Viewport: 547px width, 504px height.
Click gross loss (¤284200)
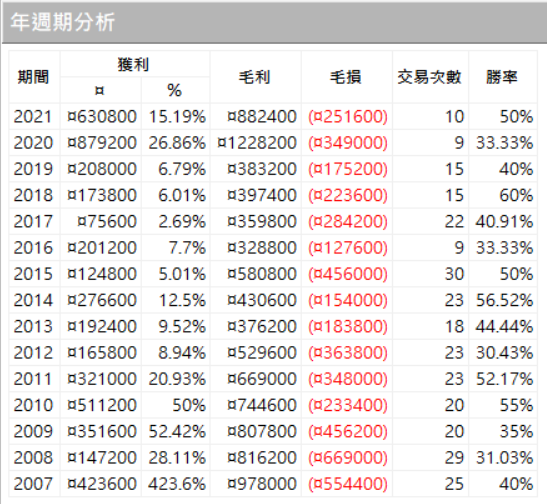[348, 221]
